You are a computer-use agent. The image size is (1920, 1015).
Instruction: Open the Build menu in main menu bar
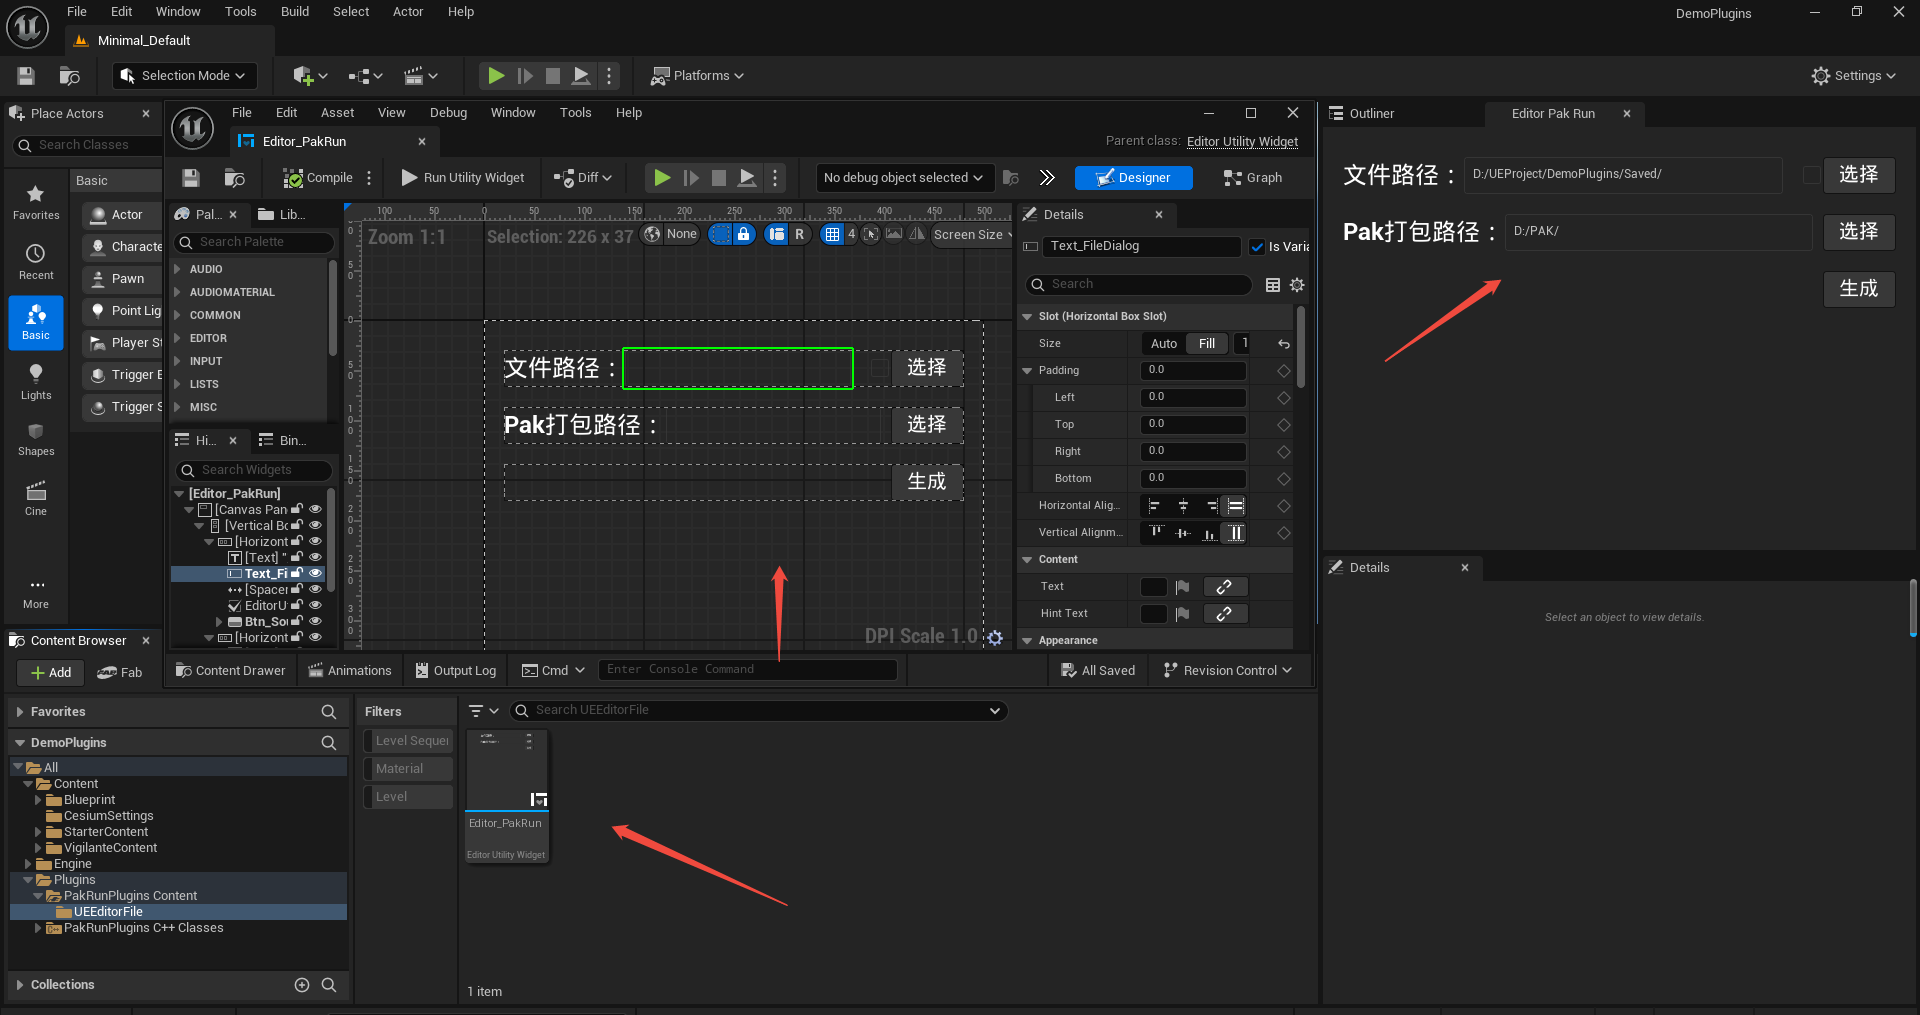[x=295, y=12]
